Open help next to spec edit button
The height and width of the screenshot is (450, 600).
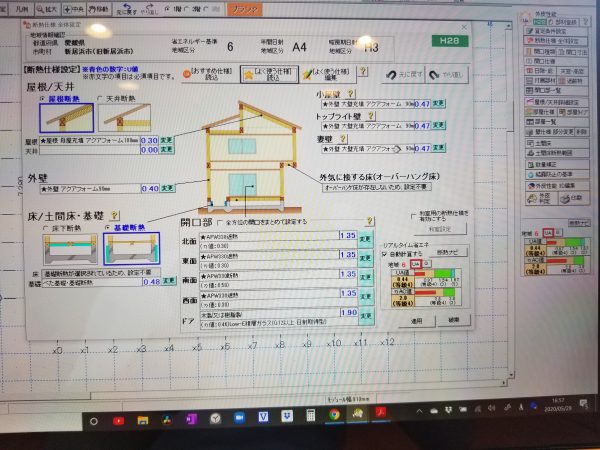[x=363, y=71]
